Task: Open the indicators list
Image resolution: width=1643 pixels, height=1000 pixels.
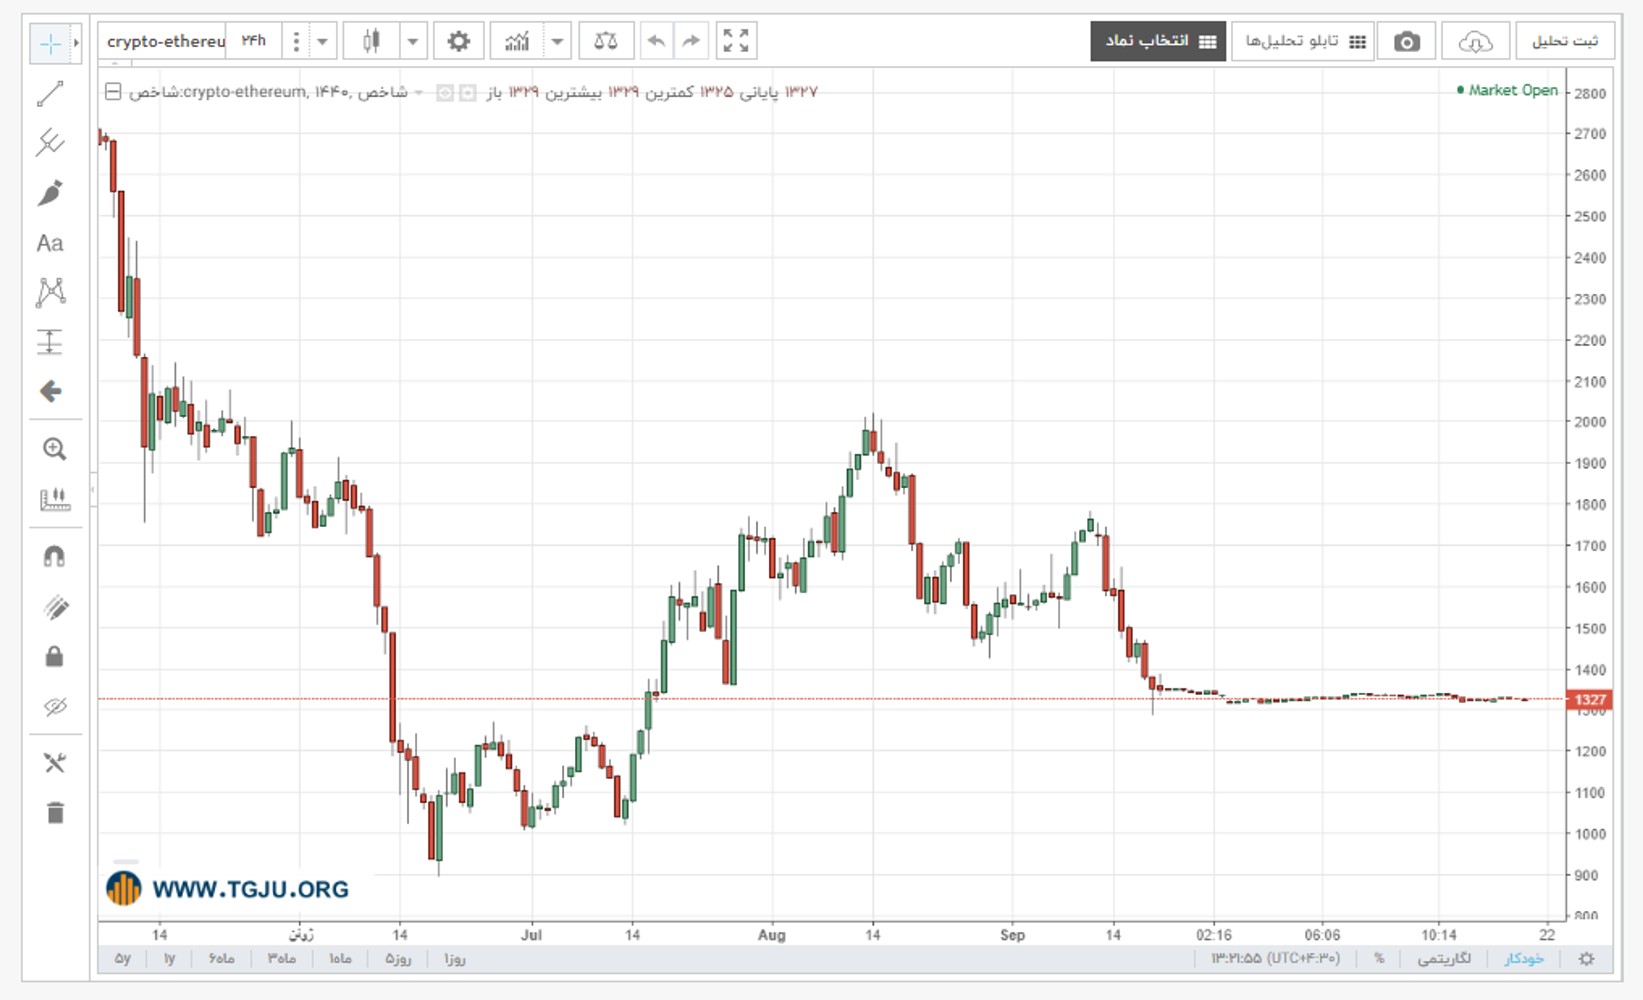Action: pos(517,41)
